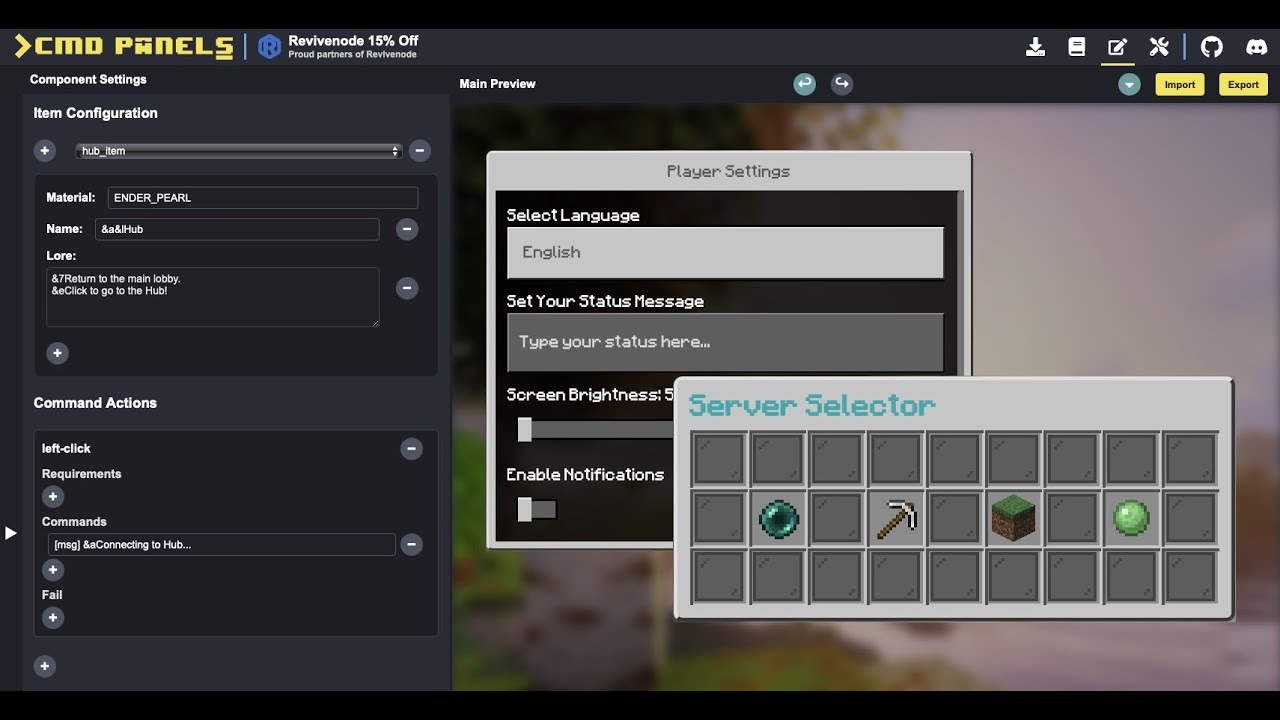Open the documentation book icon
The image size is (1280, 720).
[x=1076, y=47]
